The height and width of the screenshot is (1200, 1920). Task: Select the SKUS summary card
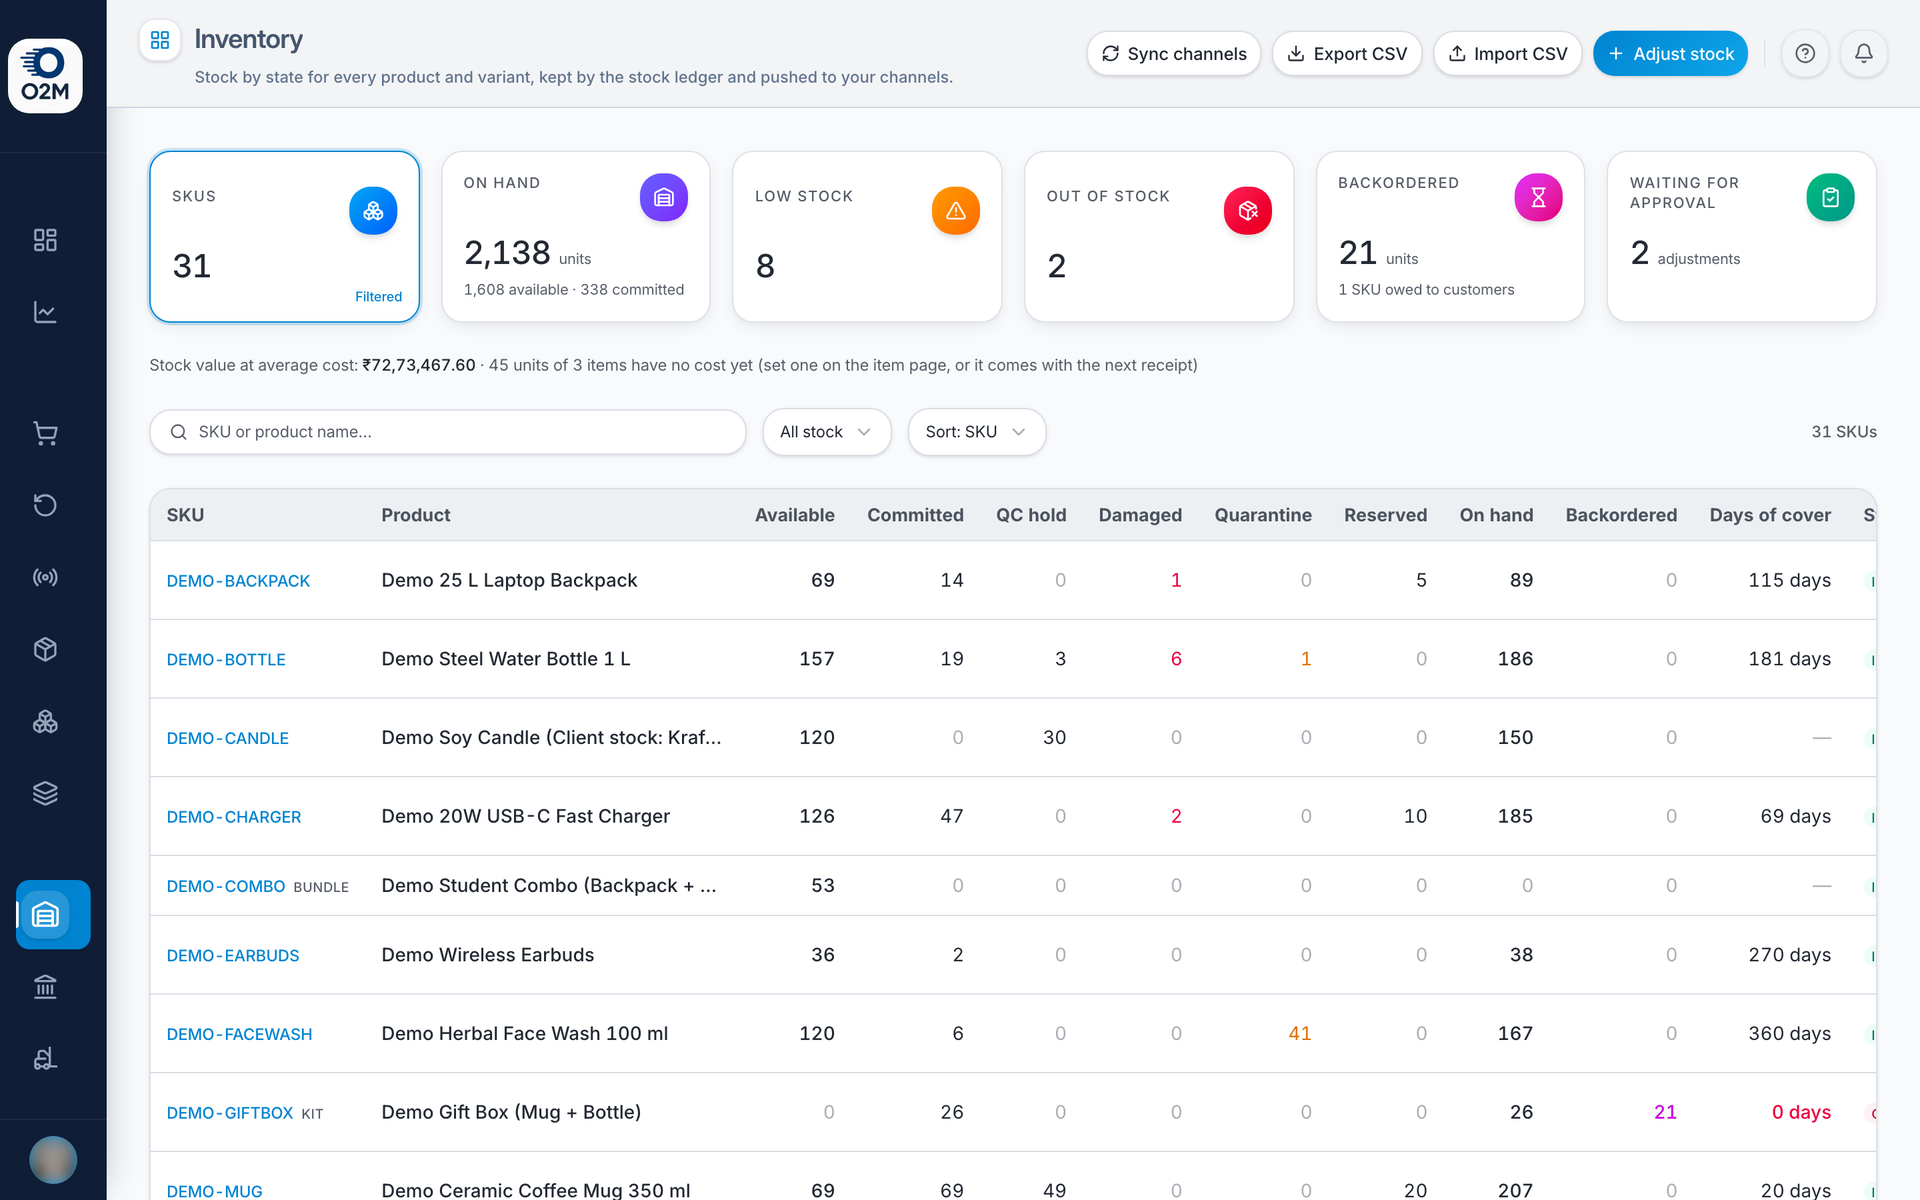285,237
